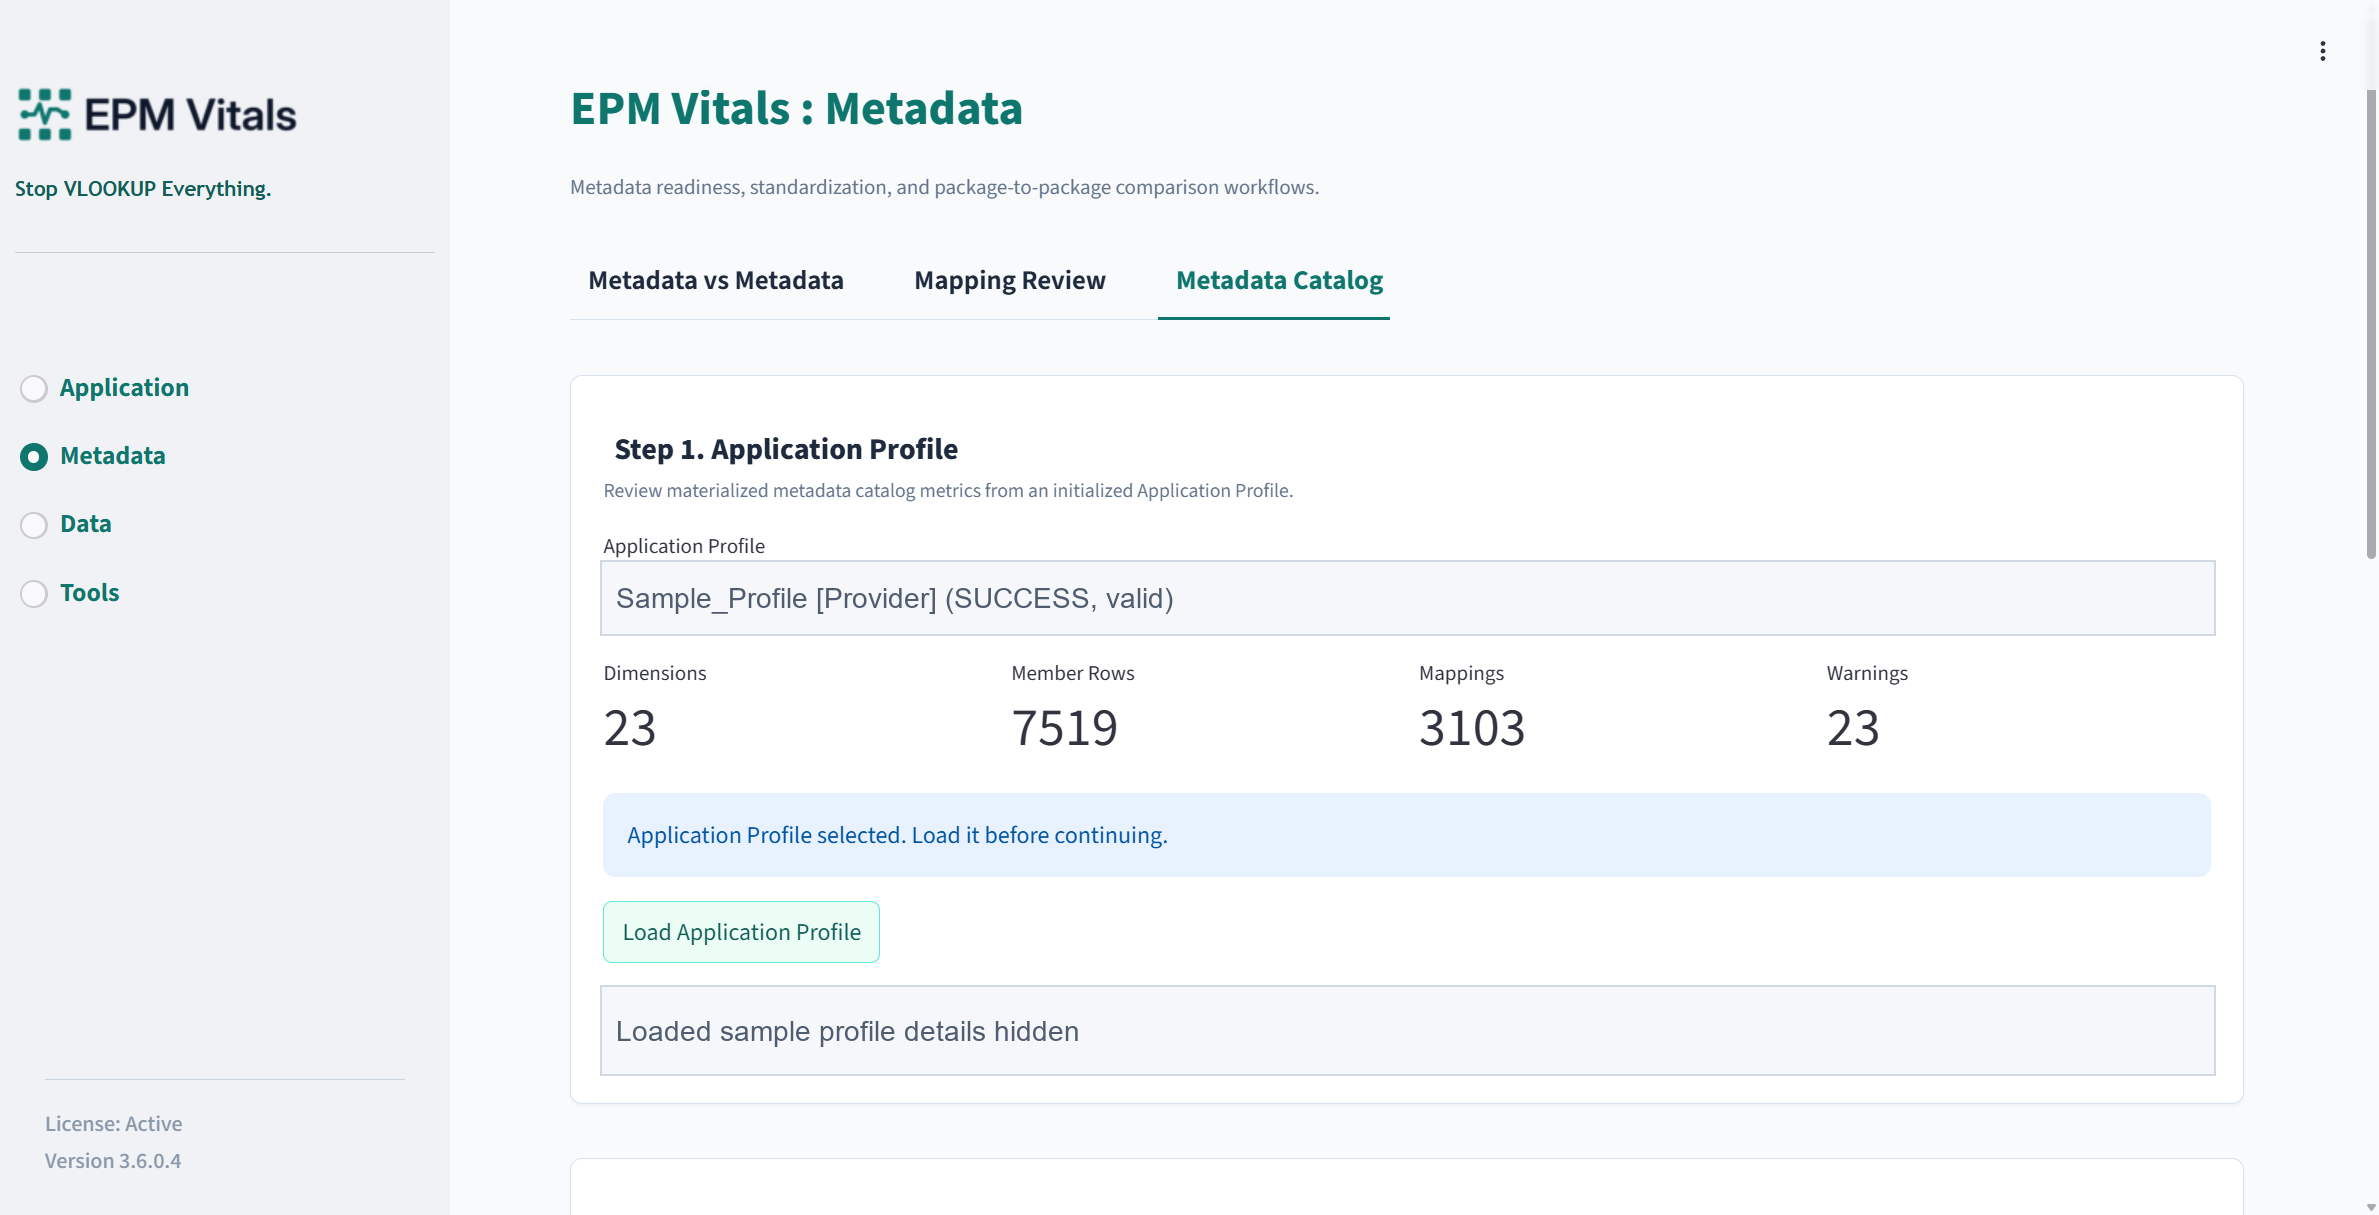Open the Application Profile dropdown
Screen dimensions: 2379x1215
pyautogui.click(x=1407, y=598)
